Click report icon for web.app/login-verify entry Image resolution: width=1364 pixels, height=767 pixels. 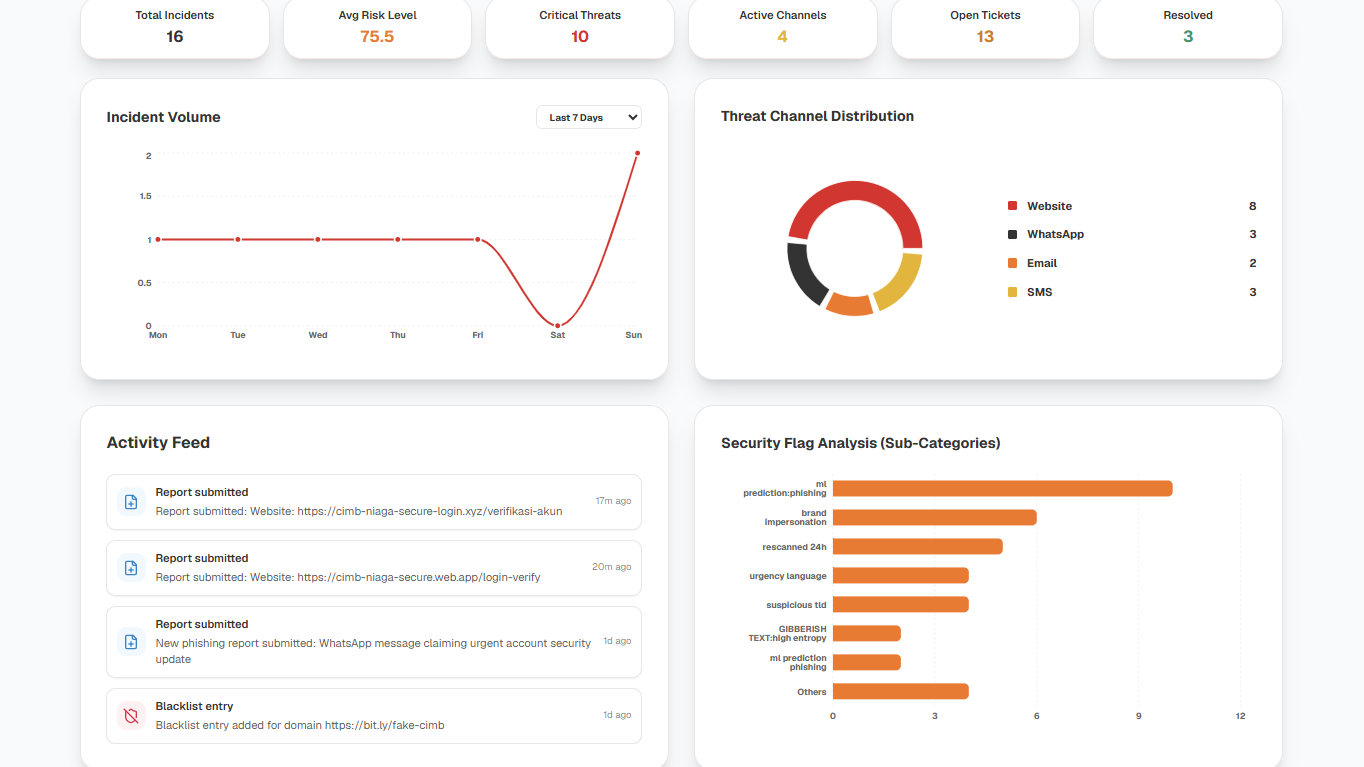[131, 568]
